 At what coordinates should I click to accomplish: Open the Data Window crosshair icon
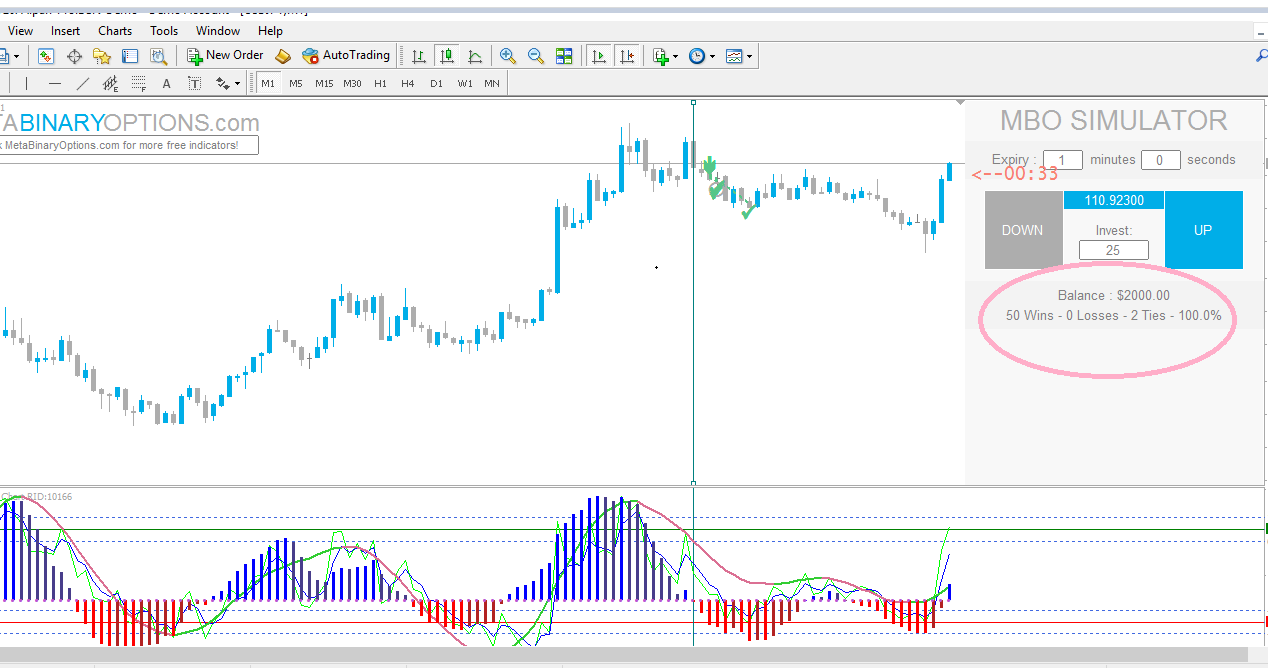pyautogui.click(x=74, y=56)
